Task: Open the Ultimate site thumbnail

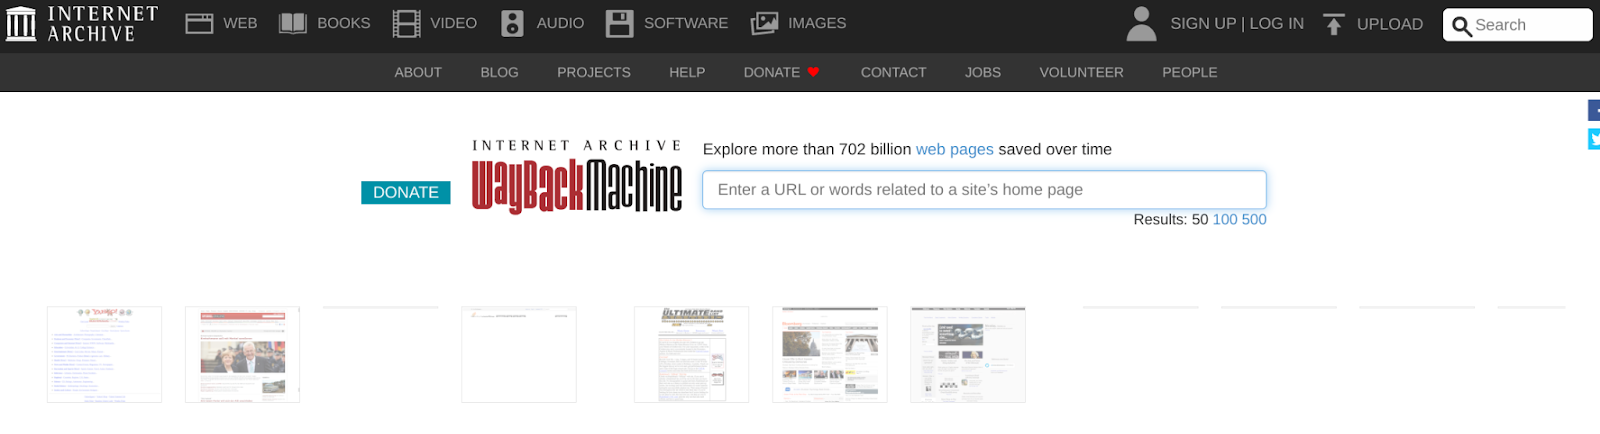Action: (691, 355)
